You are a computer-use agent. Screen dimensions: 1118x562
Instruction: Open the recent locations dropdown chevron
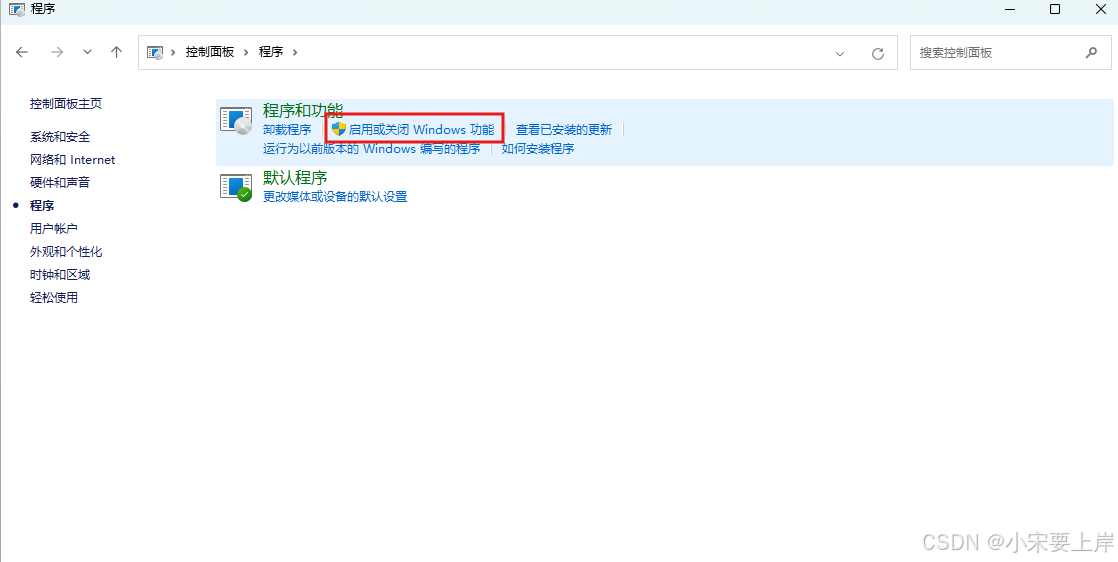pos(87,52)
